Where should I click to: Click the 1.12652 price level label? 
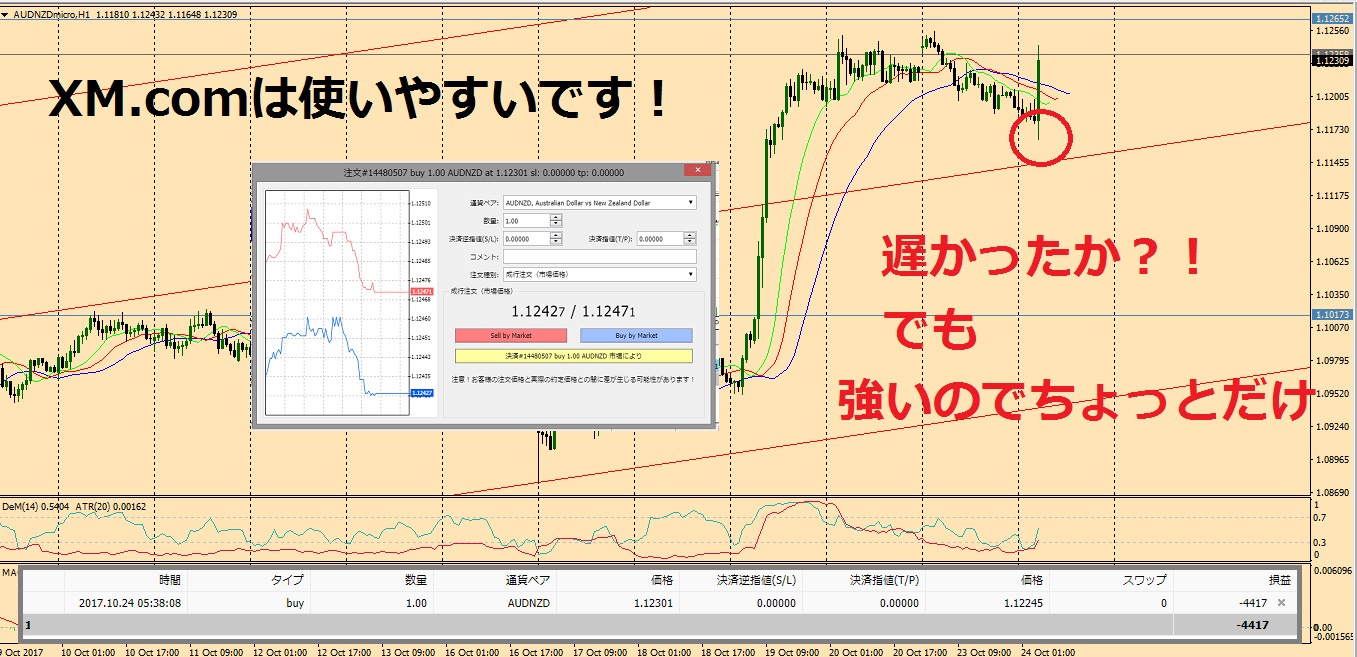click(1334, 19)
